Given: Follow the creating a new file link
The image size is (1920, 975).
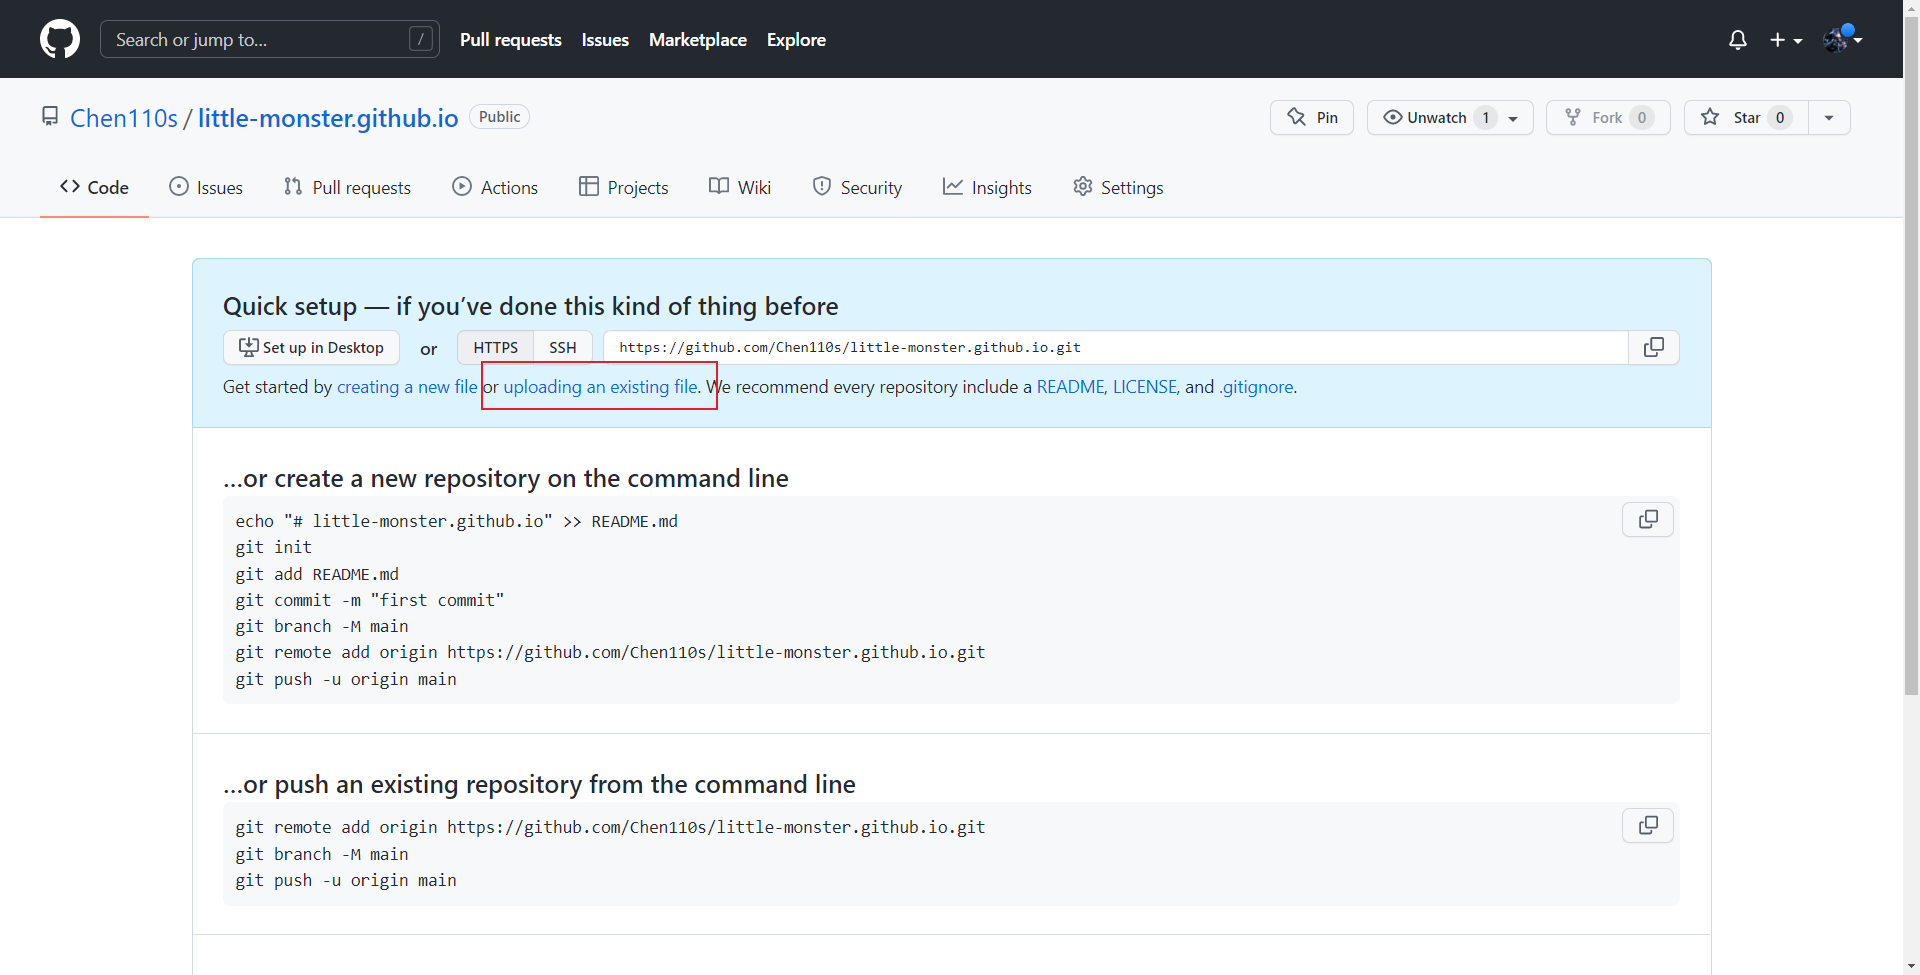Looking at the screenshot, I should point(407,387).
